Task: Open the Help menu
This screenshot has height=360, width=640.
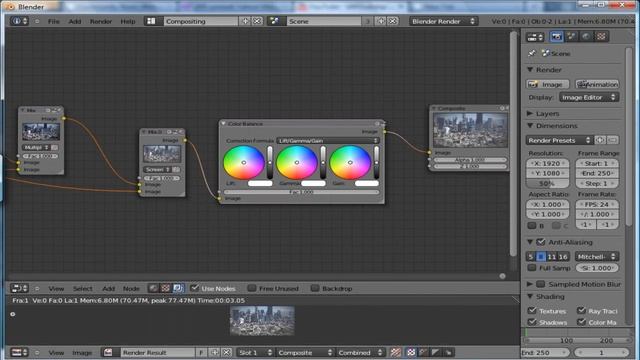Action: tap(128, 21)
